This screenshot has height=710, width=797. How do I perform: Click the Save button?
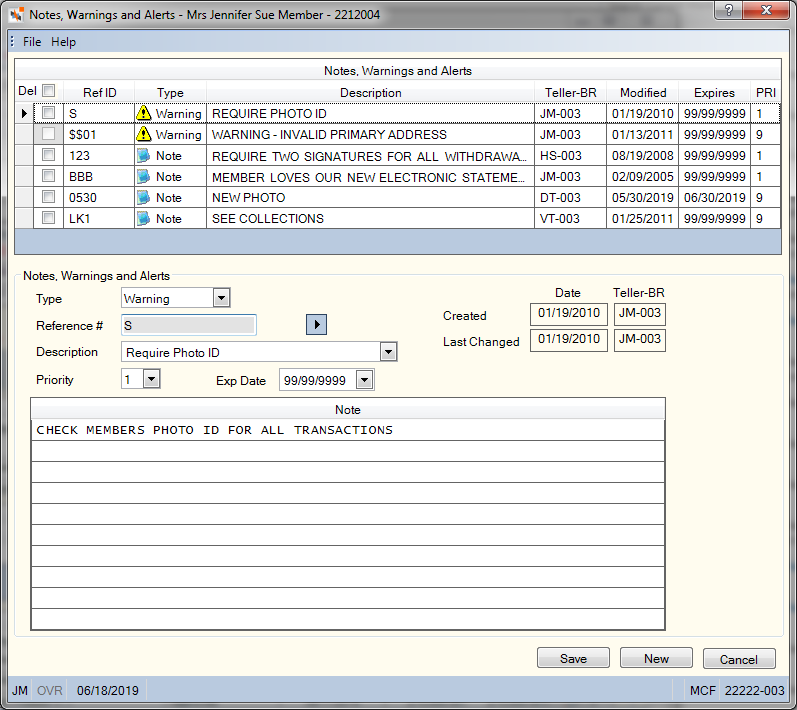(x=573, y=658)
